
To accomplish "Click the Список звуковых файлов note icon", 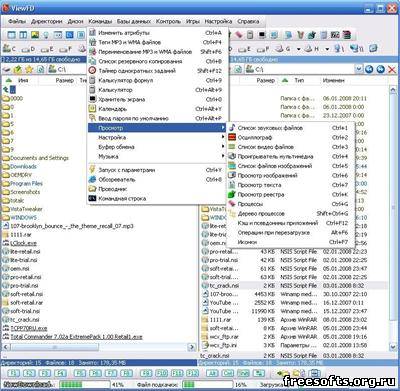I will [x=232, y=128].
